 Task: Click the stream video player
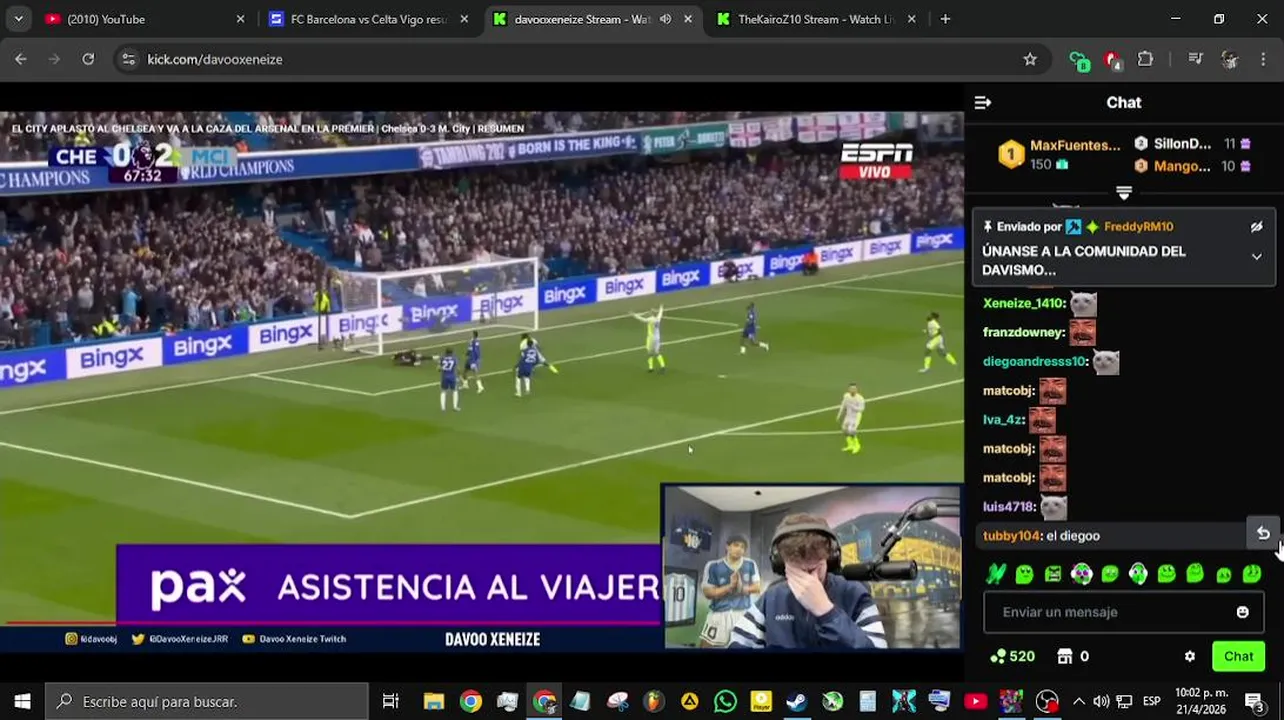click(481, 381)
